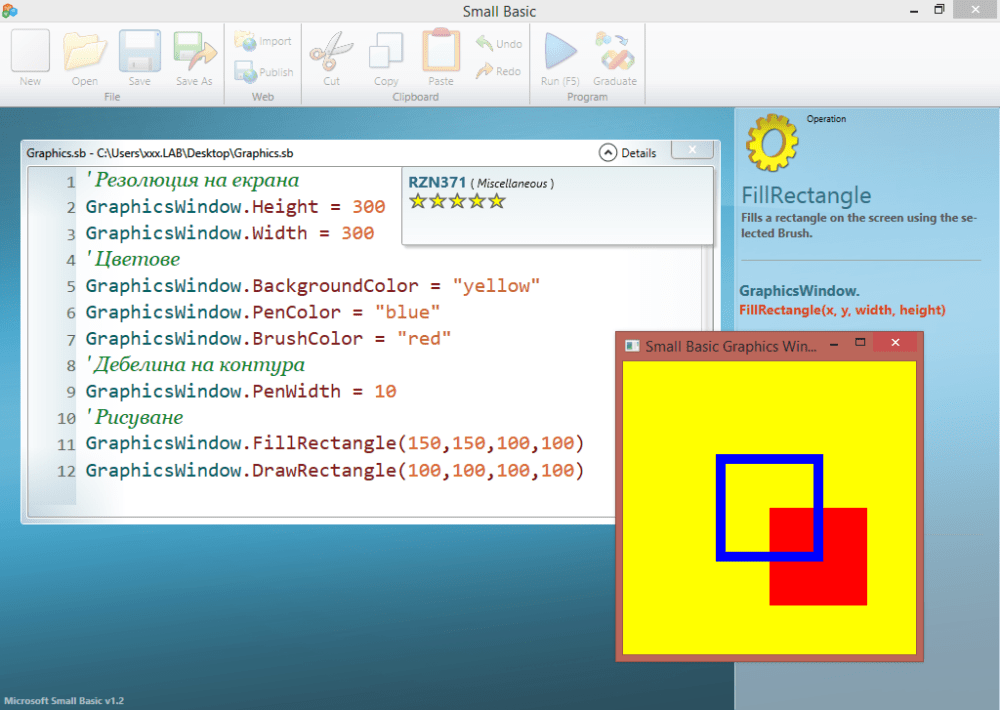Click the "yellow" string on line 5
This screenshot has height=710, width=1000.
point(496,286)
